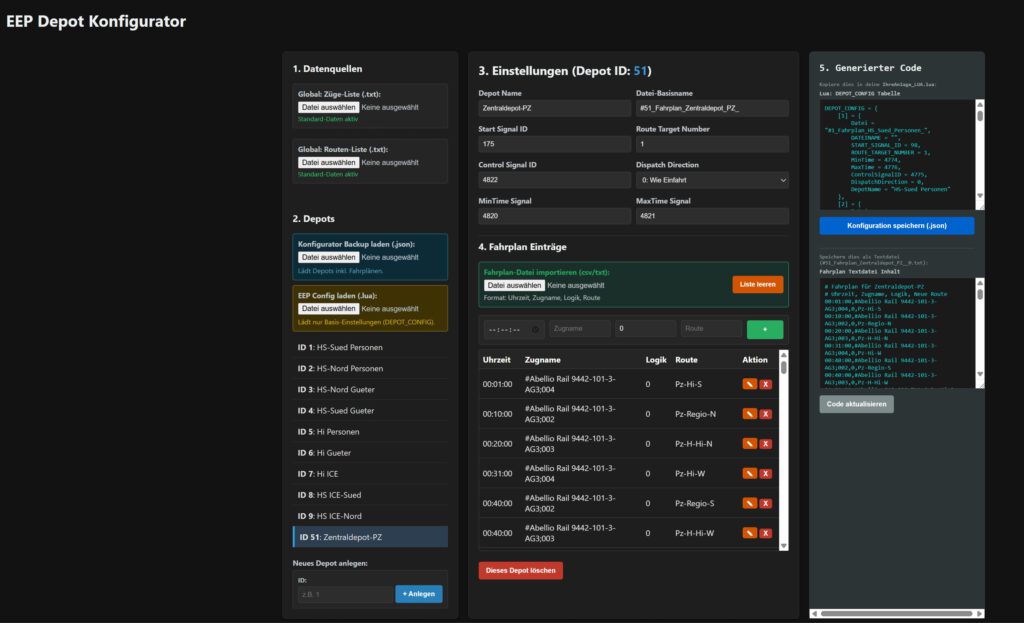Screen dimensions: 1024x623
Task: Delete the Pz-H-Hi-W timetable entry
Action: pyautogui.click(x=765, y=534)
